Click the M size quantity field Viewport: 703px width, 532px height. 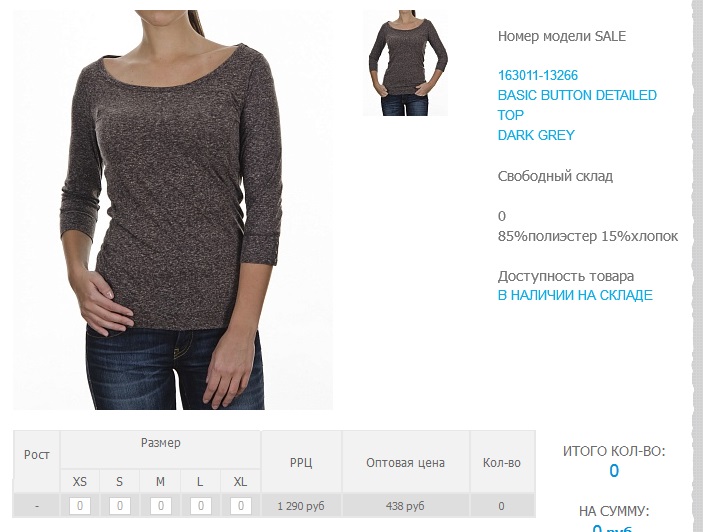(x=161, y=506)
